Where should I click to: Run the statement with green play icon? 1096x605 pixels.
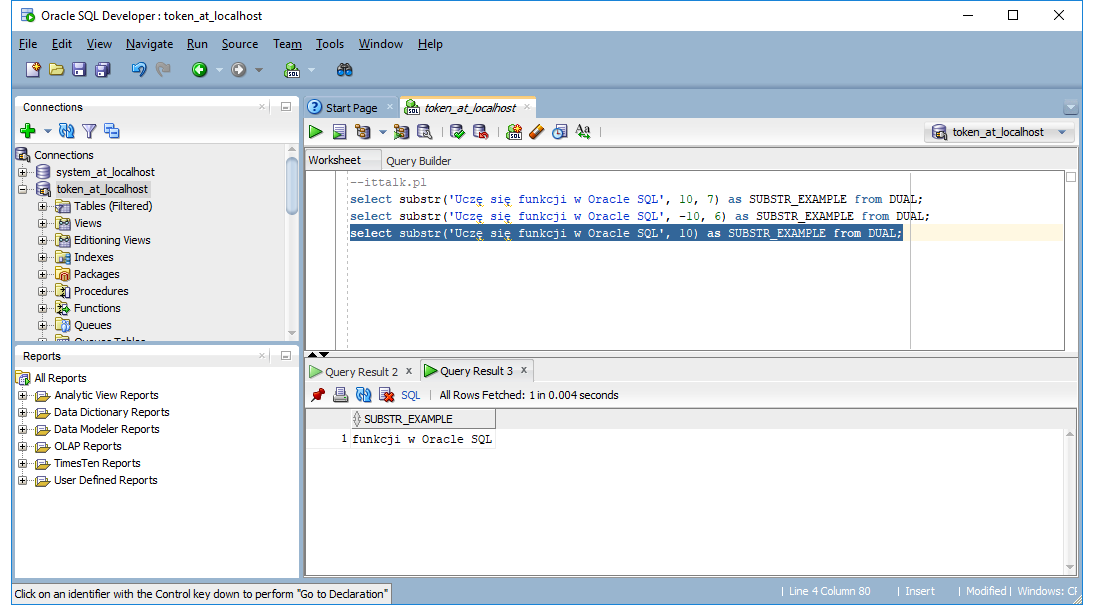tap(316, 132)
